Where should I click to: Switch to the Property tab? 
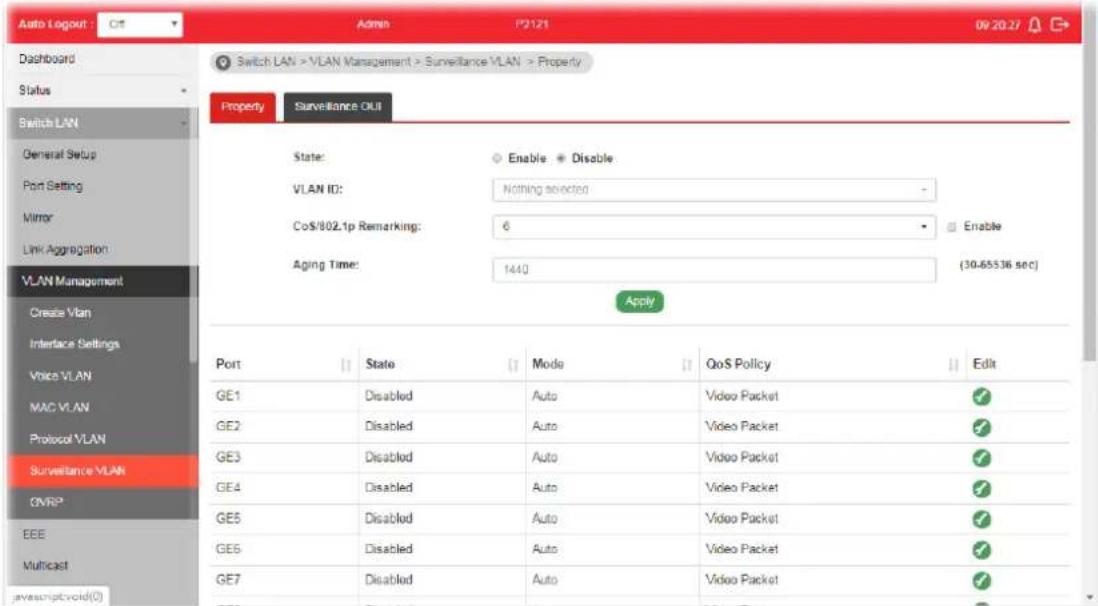[242, 107]
